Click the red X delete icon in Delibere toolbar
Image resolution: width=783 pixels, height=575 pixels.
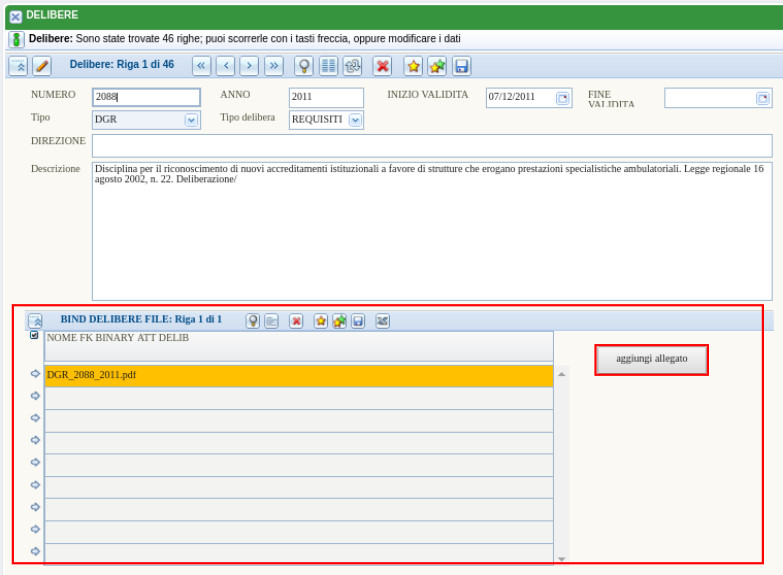point(382,66)
